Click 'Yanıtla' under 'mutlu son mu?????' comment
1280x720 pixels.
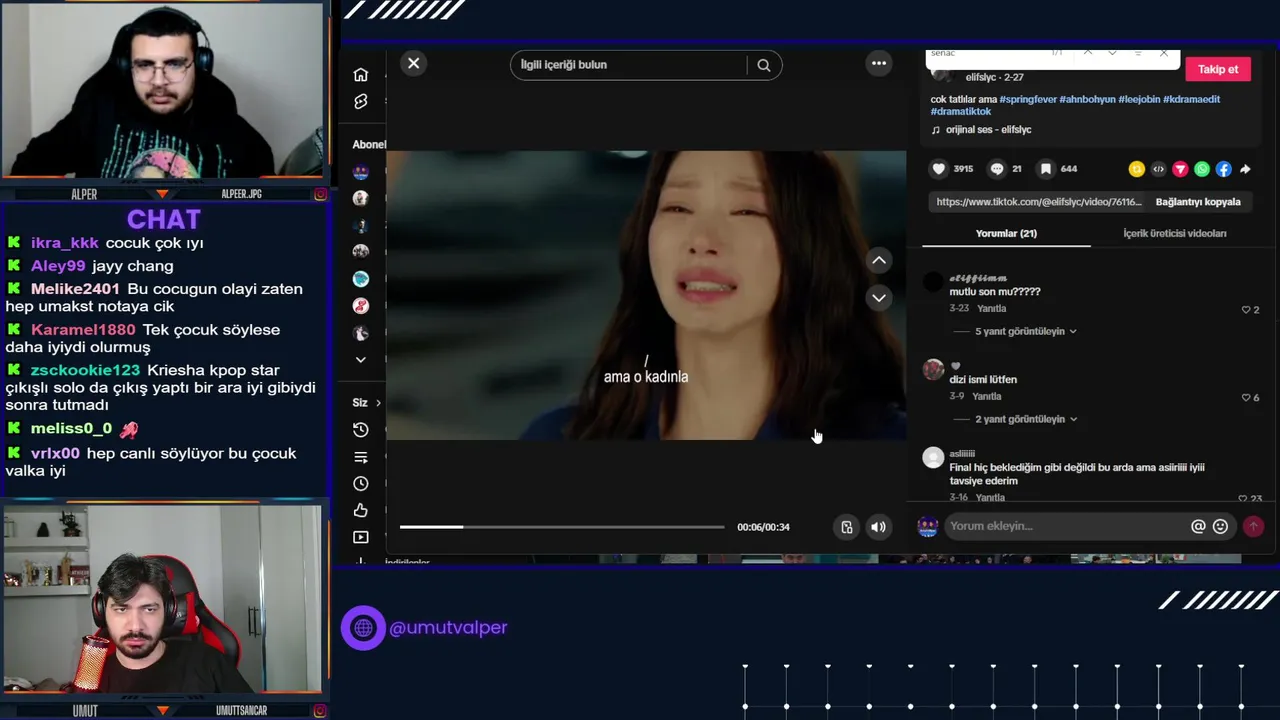coord(992,309)
